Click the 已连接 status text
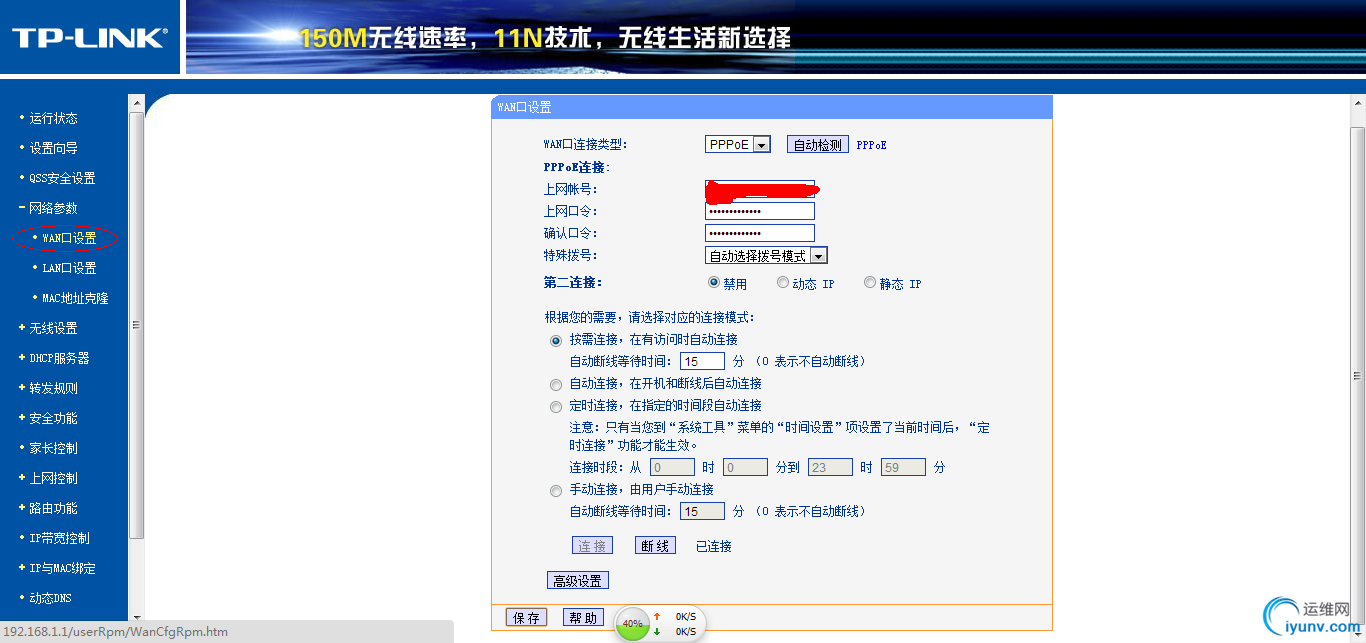This screenshot has height=643, width=1366. [714, 547]
